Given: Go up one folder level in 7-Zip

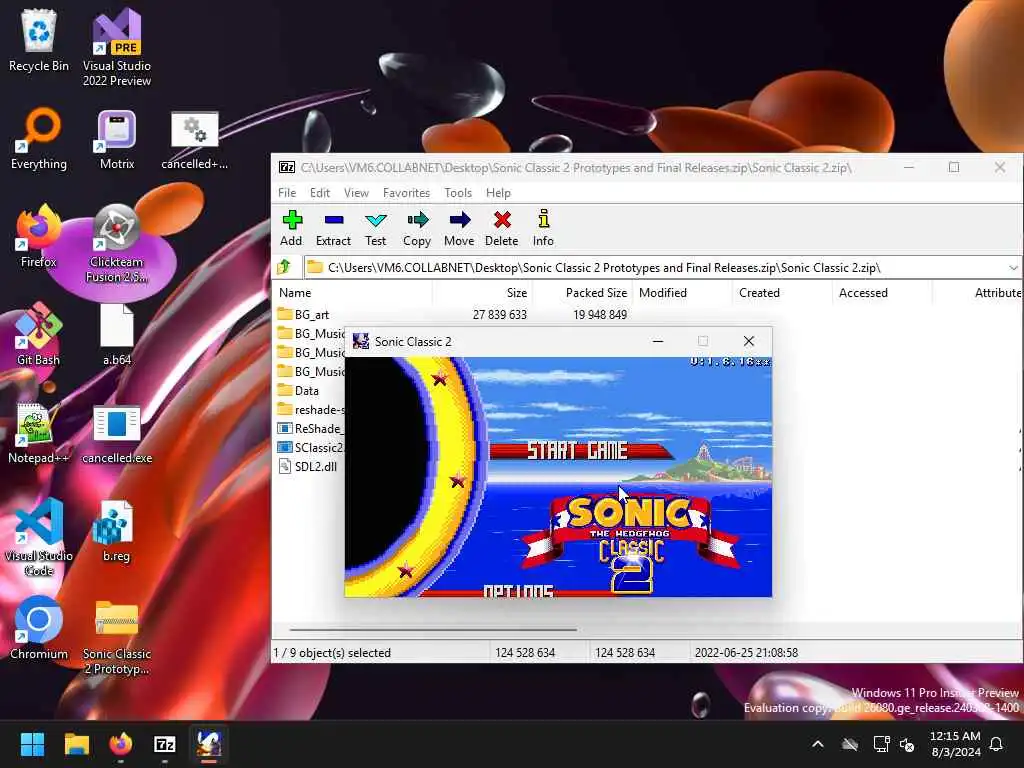Looking at the screenshot, I should (x=284, y=267).
